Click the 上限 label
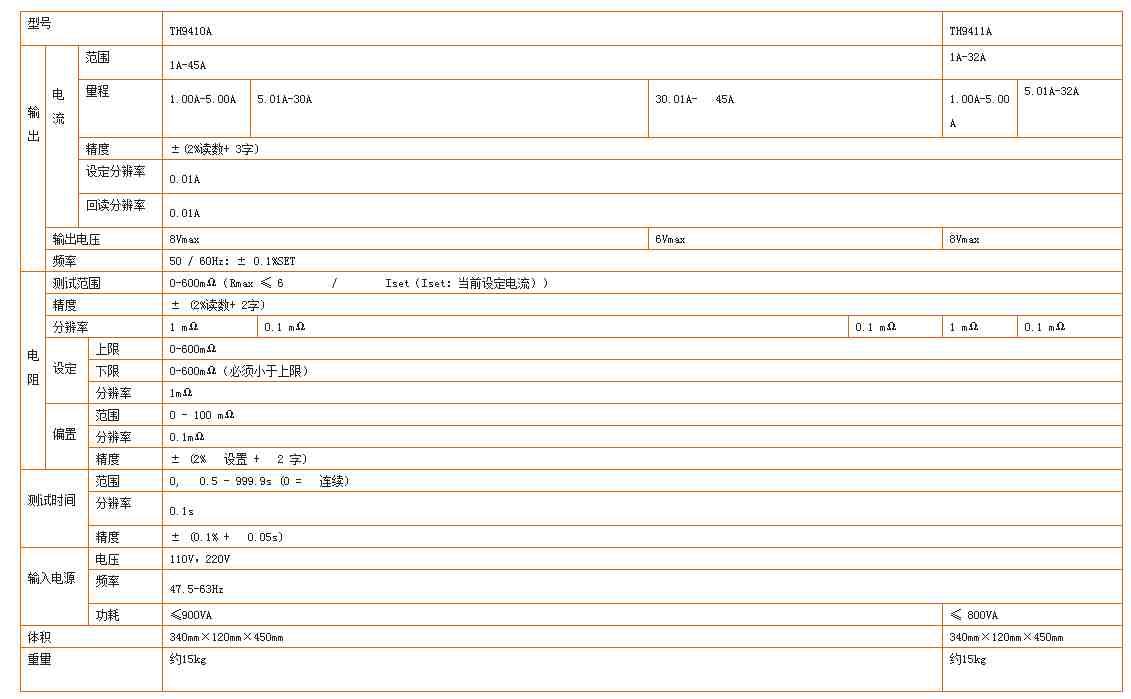This screenshot has width=1131, height=699. click(x=107, y=349)
